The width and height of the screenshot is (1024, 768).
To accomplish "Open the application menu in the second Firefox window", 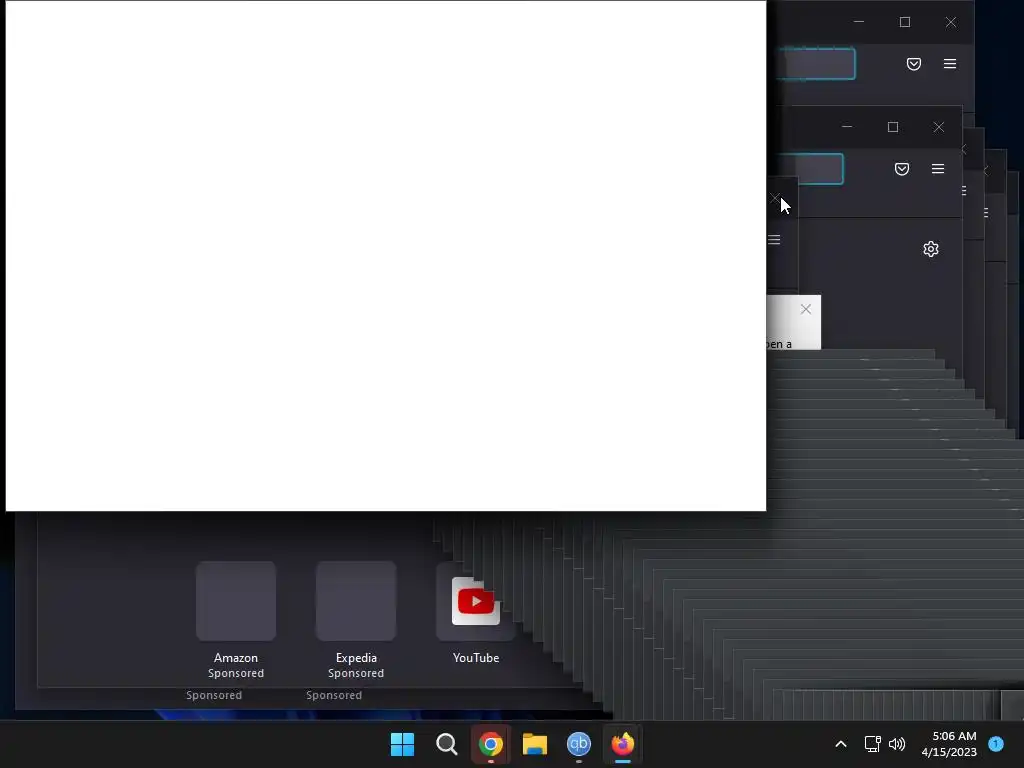I will (938, 168).
